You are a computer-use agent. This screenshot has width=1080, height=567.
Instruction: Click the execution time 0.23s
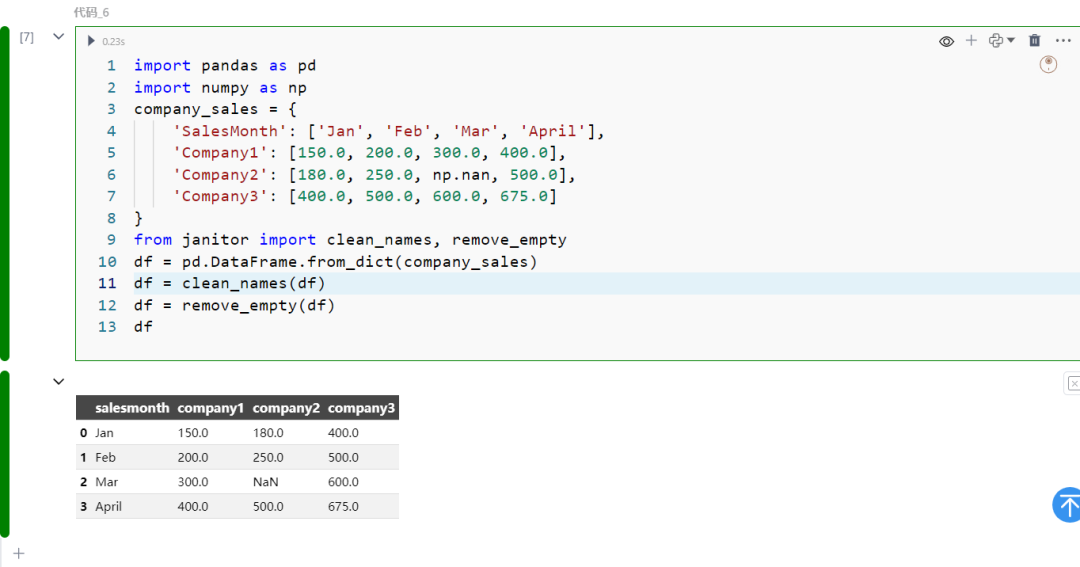click(x=114, y=42)
